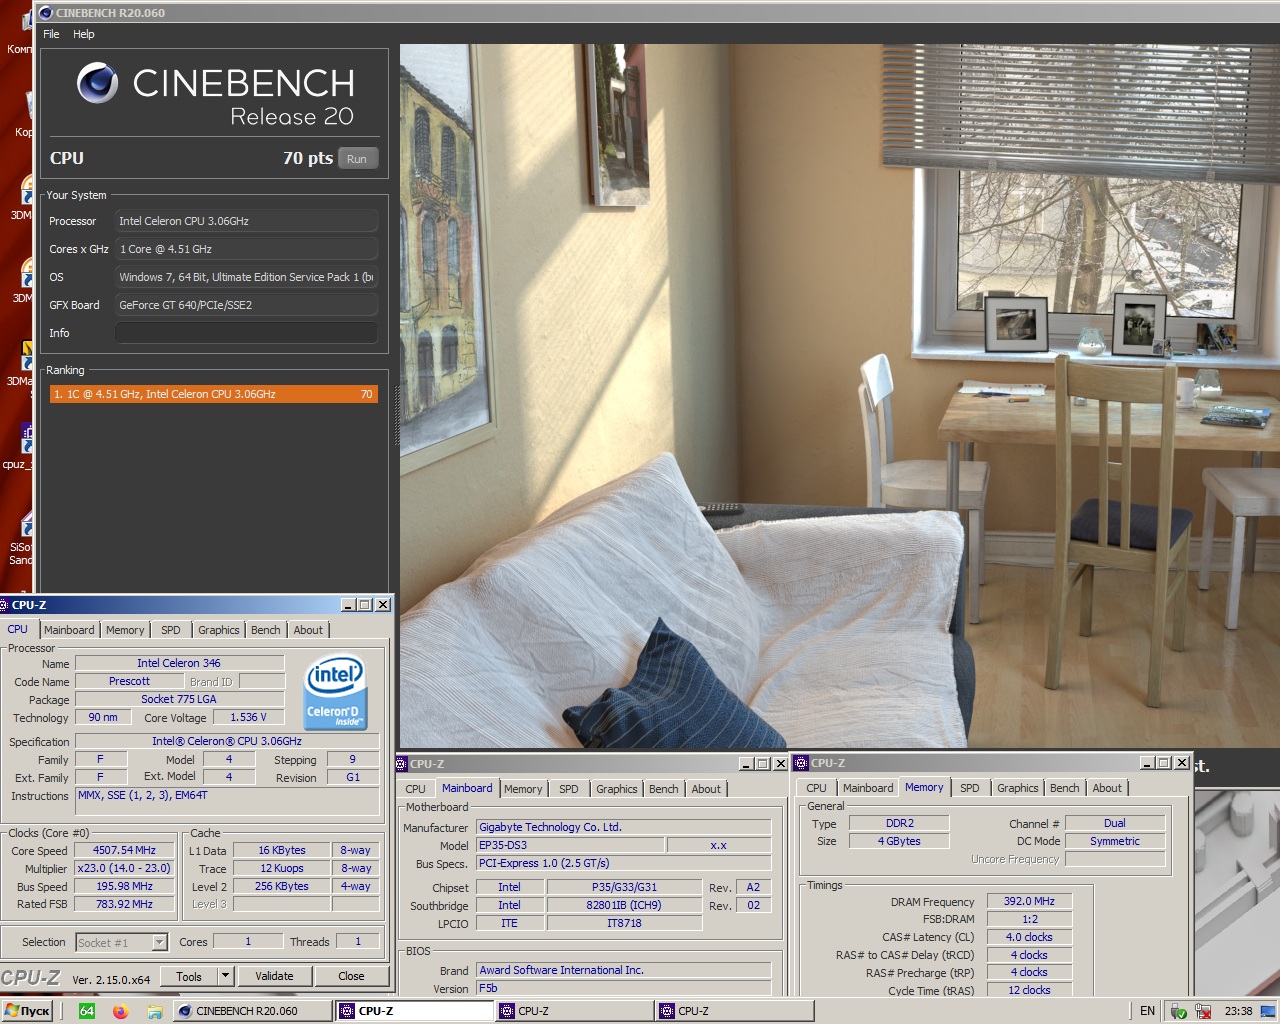Viewport: 1280px width, 1024px height.
Task: Select the Memory tab in the Mainboard window
Action: [523, 789]
